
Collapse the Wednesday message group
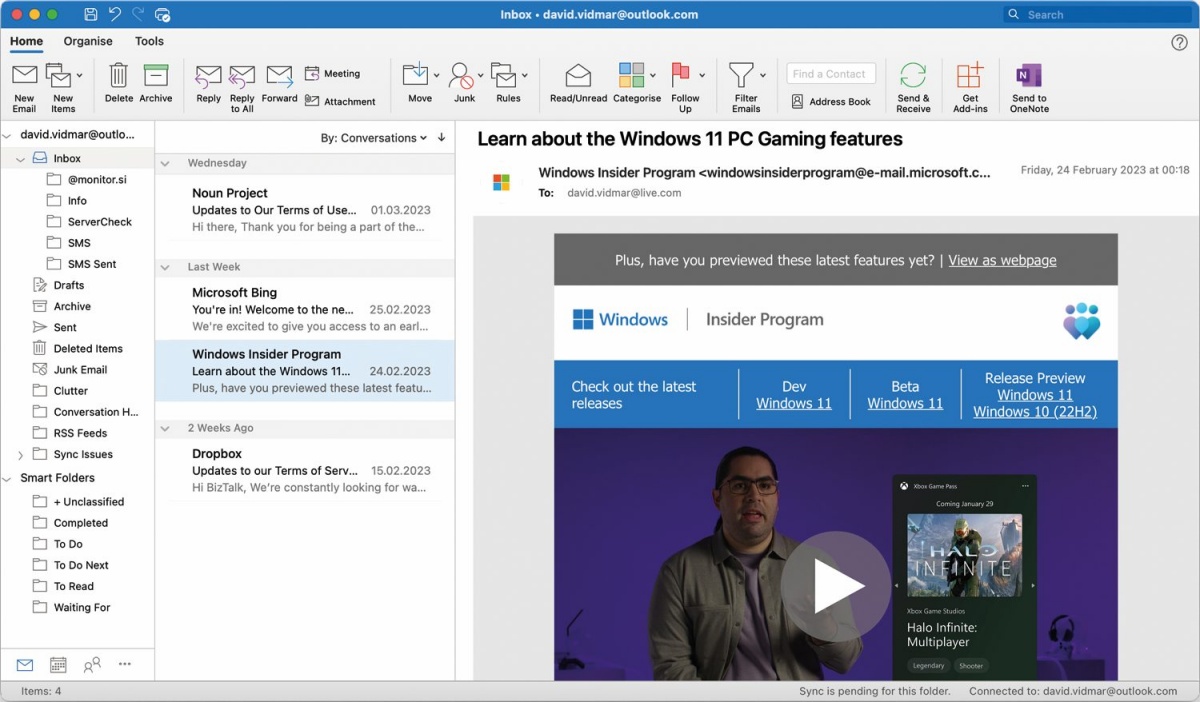(167, 163)
